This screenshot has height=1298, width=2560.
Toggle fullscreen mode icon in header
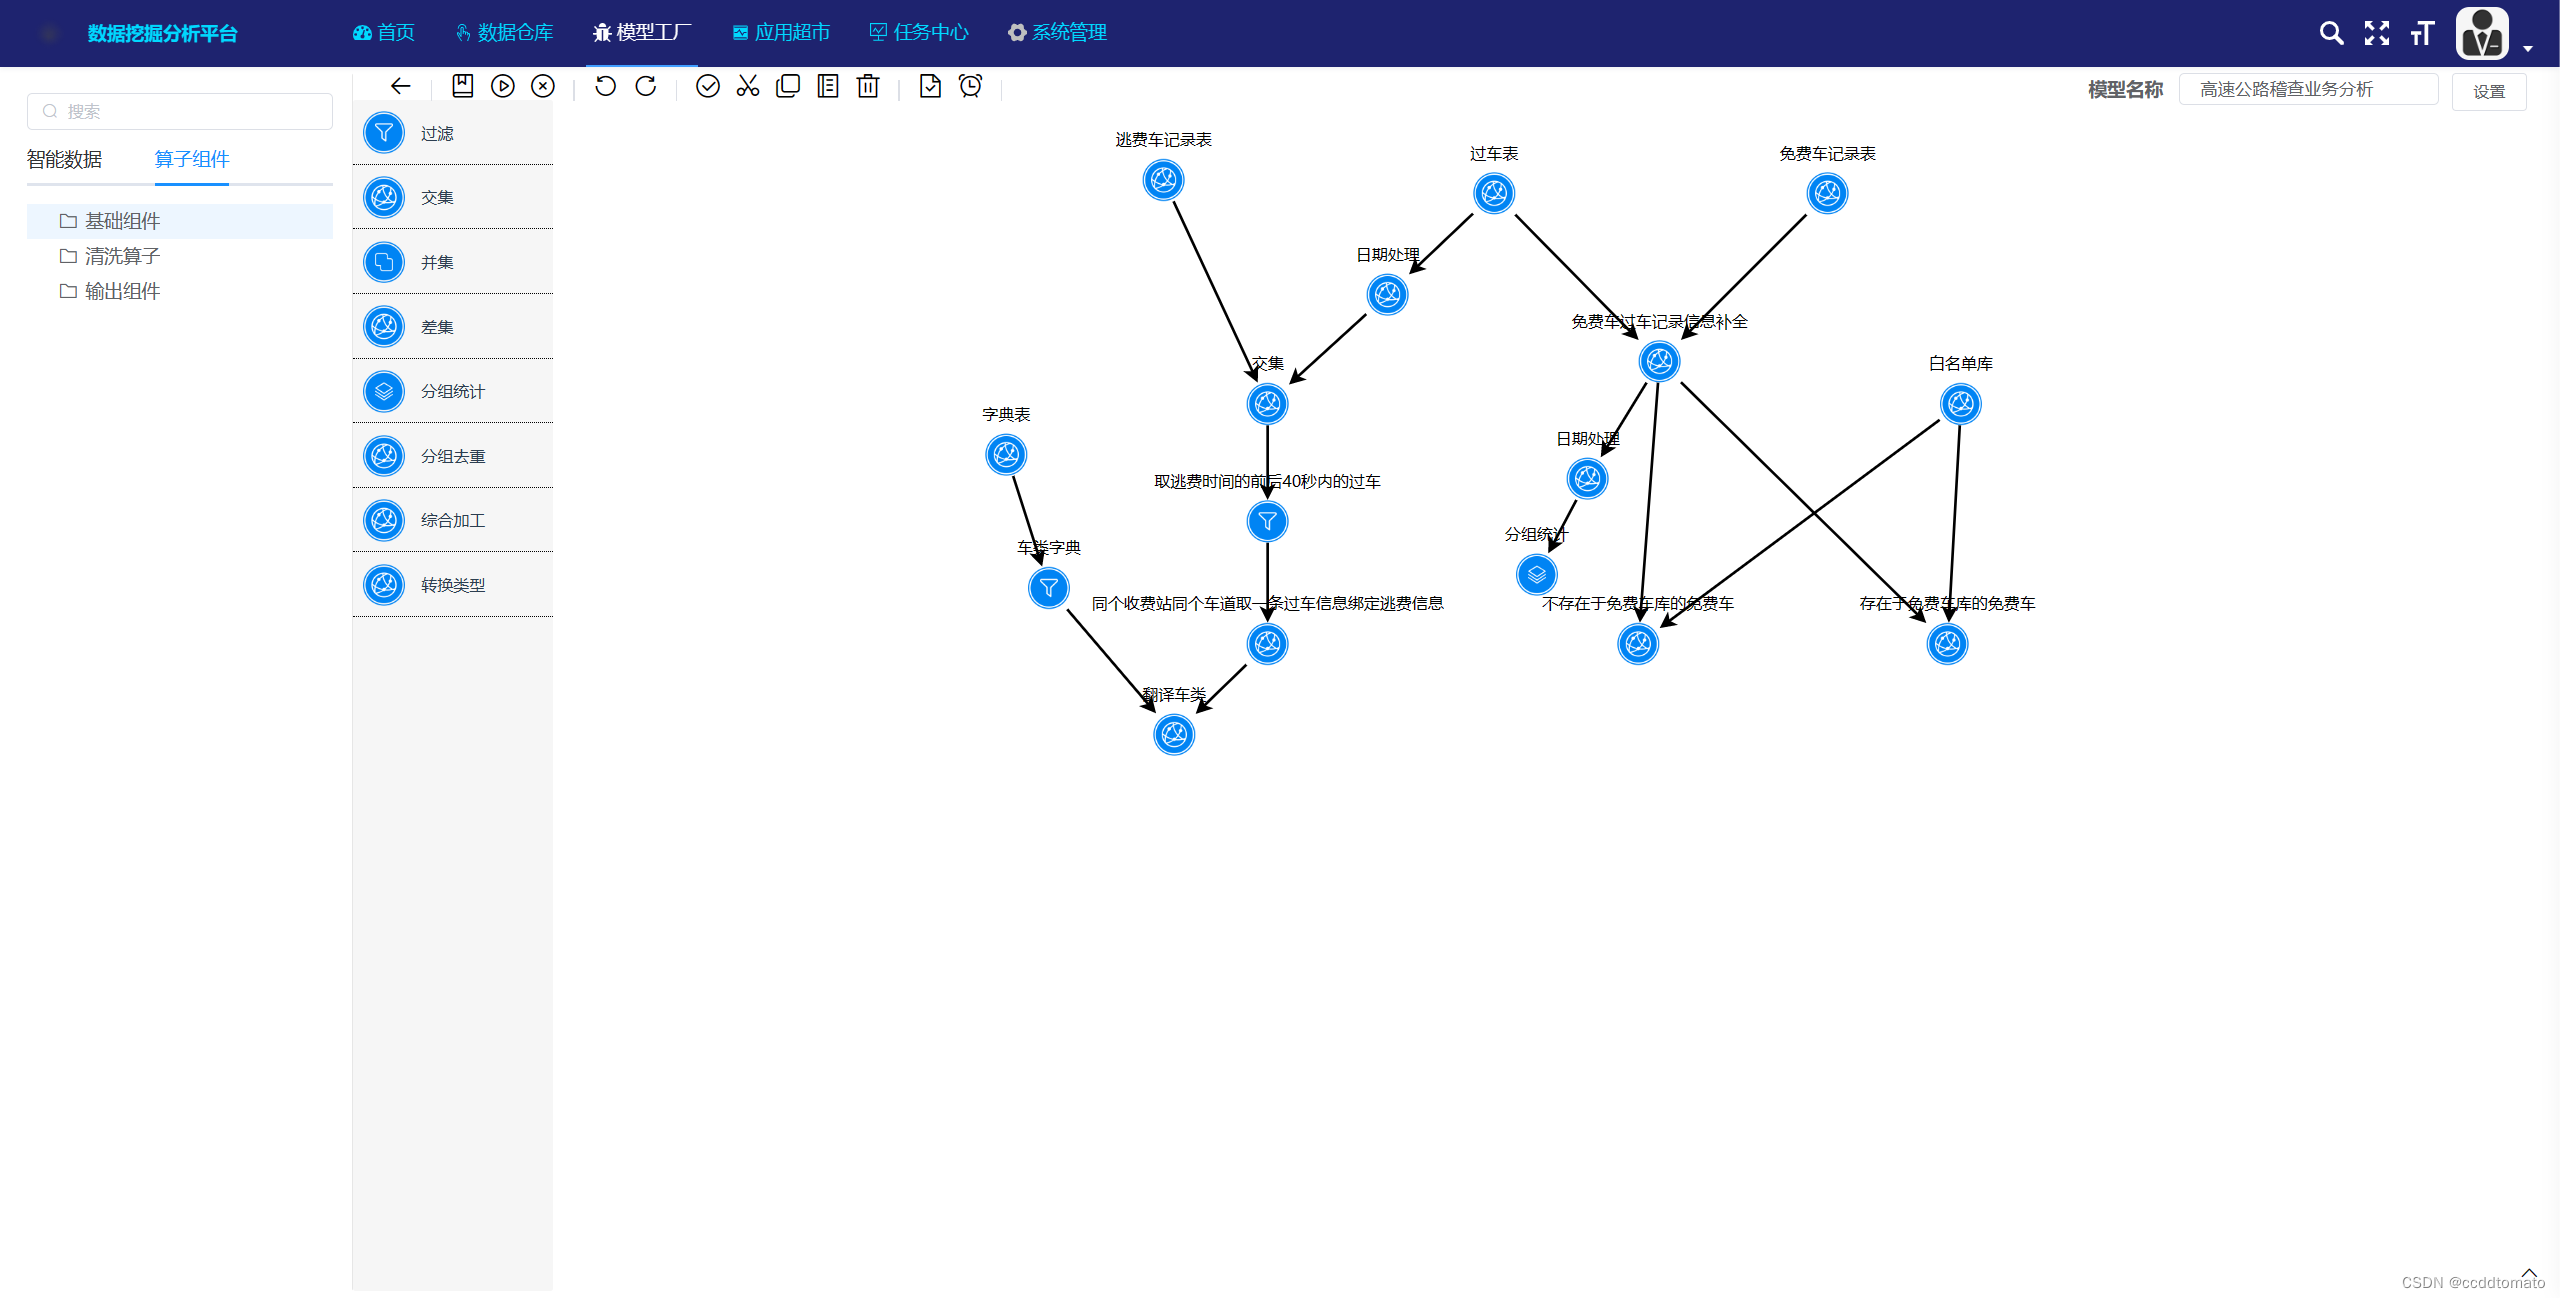[2377, 33]
